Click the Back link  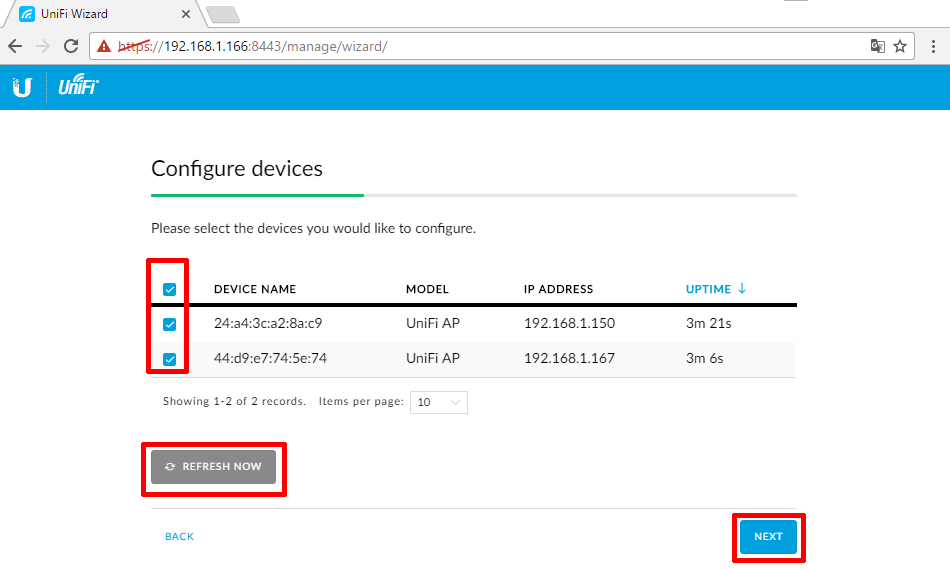click(x=179, y=536)
